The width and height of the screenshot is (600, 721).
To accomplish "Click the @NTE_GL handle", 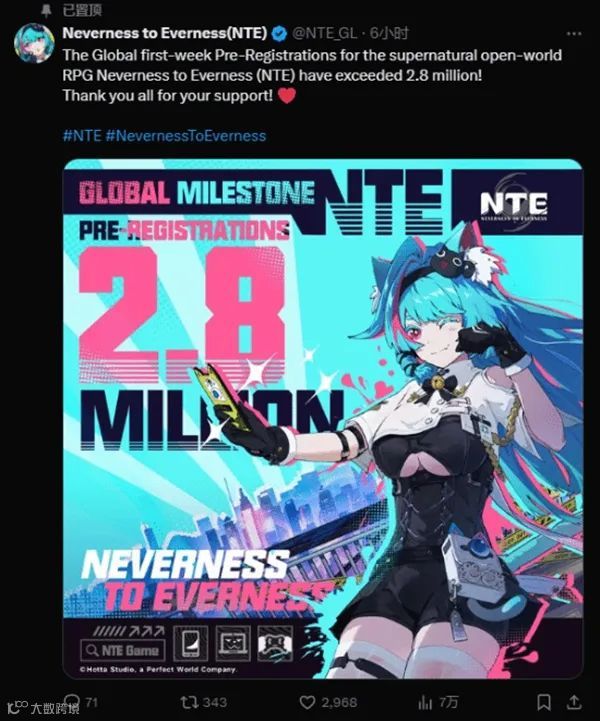I will (x=324, y=33).
